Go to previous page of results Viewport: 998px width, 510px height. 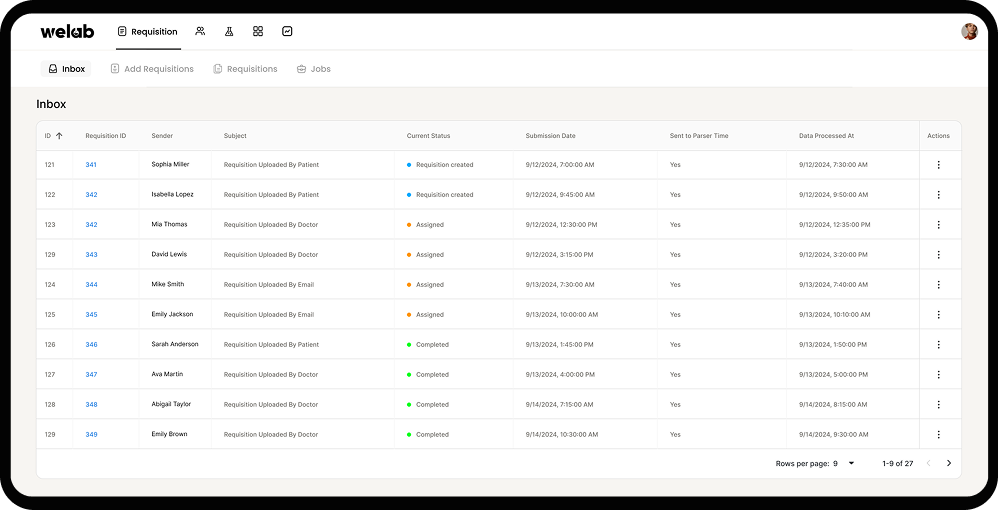pos(928,464)
